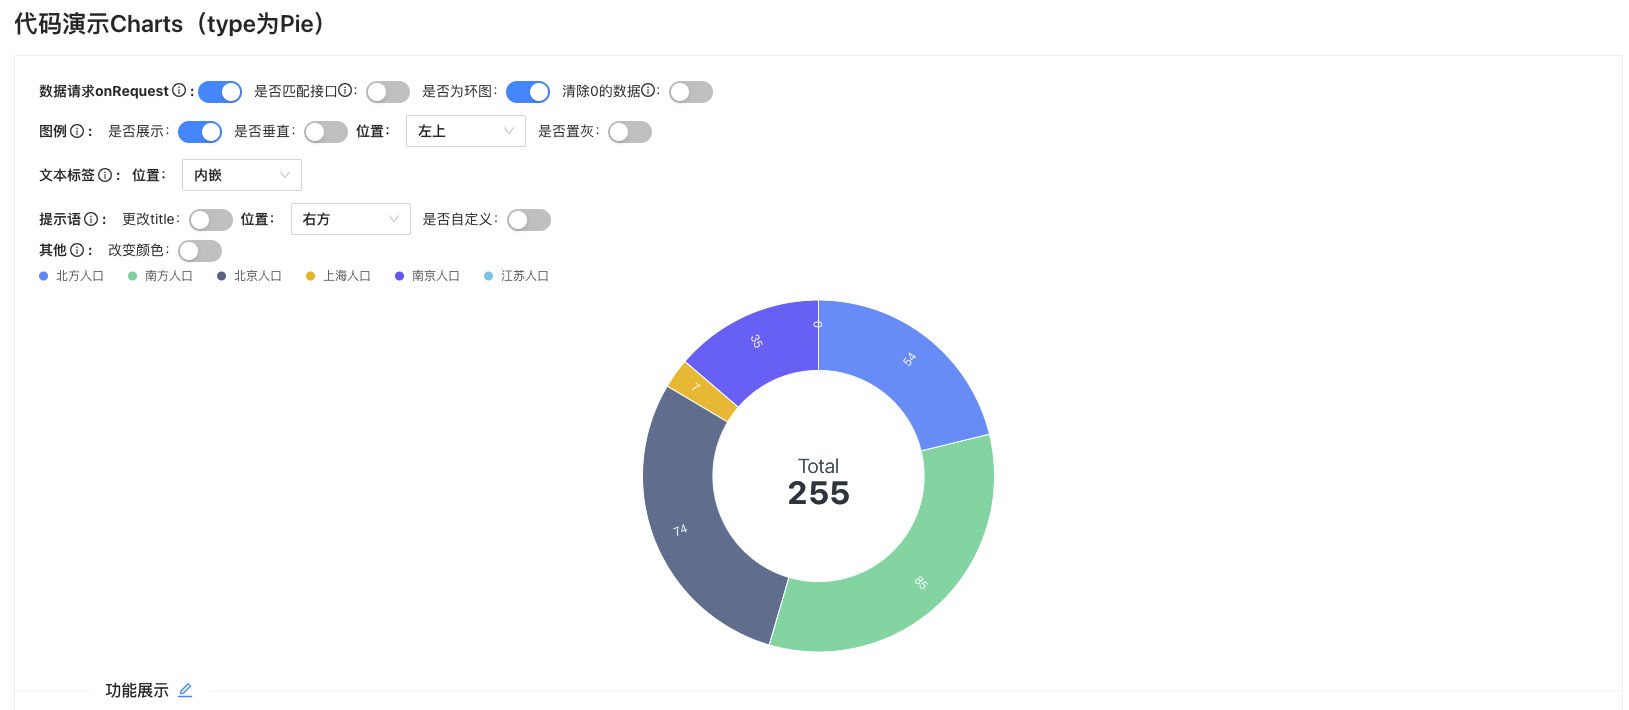Viewport: 1629px width, 710px height.
Task: Enable the 改变颜色 switch
Action: [200, 251]
